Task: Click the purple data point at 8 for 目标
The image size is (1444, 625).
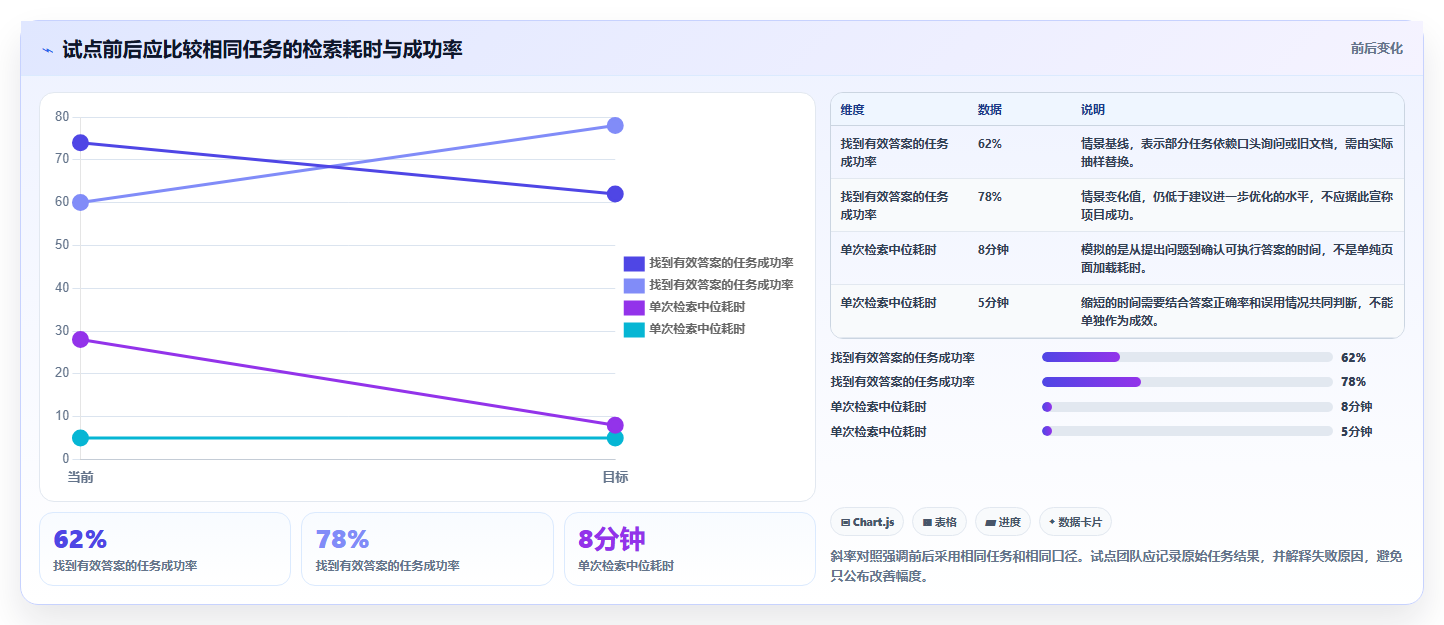Action: pos(615,425)
